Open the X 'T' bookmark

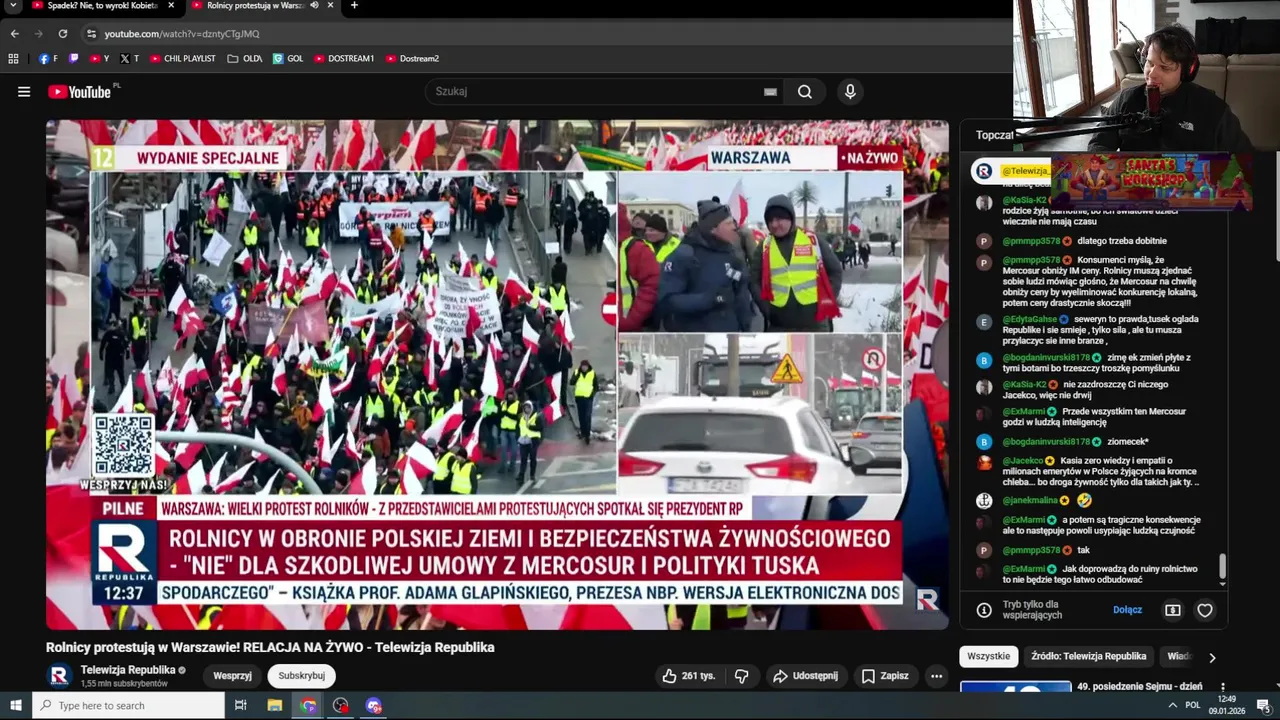[x=129, y=59]
